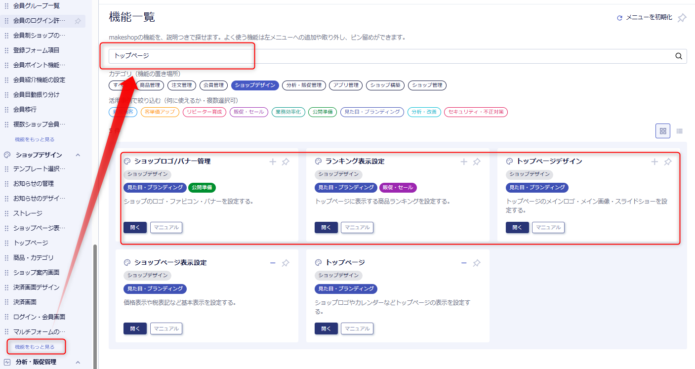The height and width of the screenshot is (369, 695).
Task: Pin the 機能一覧 page using top-right pin icon
Action: [682, 18]
